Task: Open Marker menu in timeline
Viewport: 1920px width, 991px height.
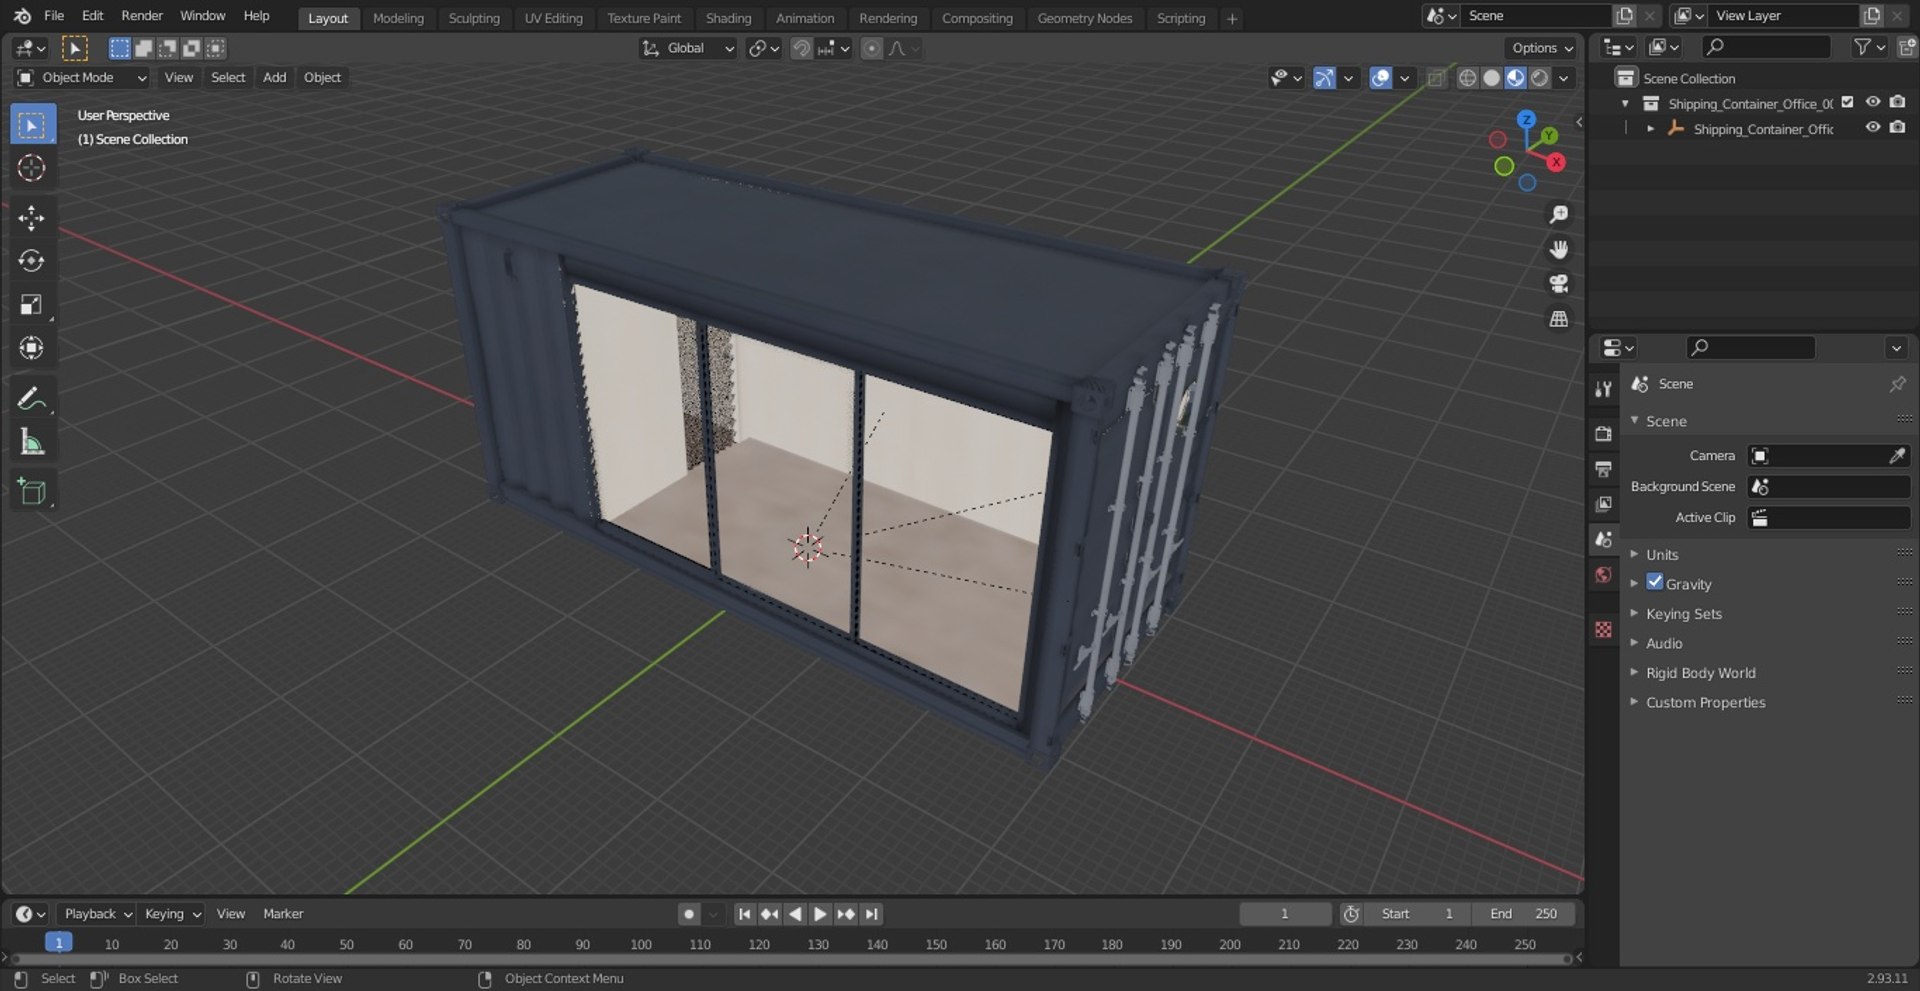Action: (x=283, y=914)
